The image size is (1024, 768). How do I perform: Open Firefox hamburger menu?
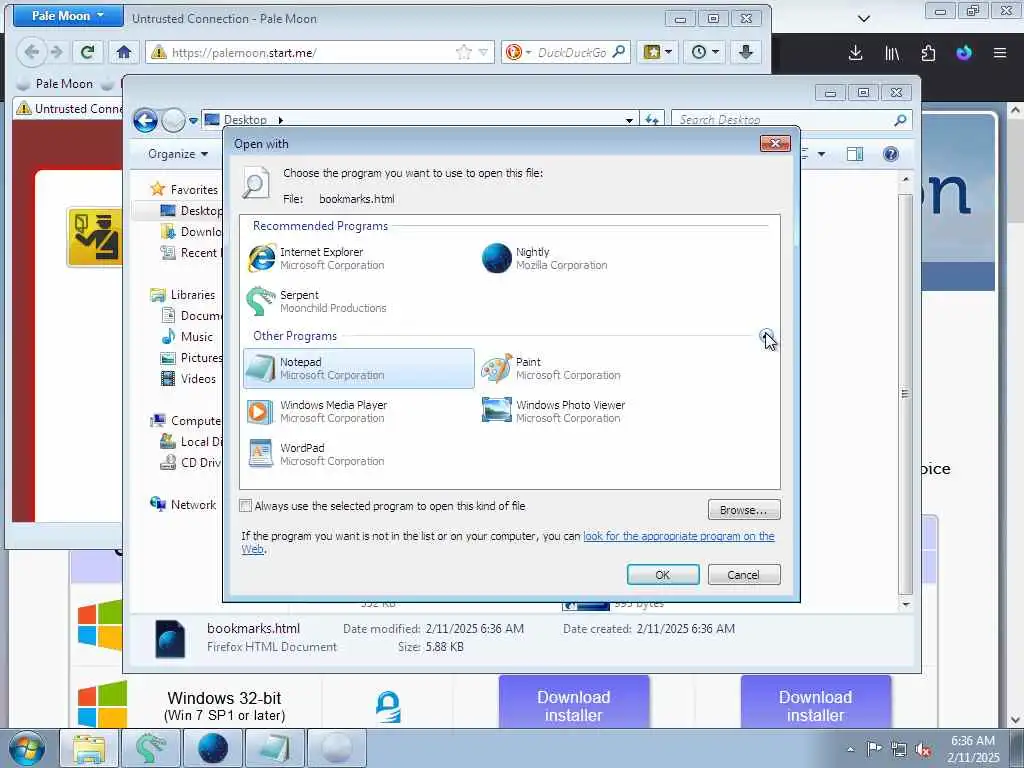1000,54
